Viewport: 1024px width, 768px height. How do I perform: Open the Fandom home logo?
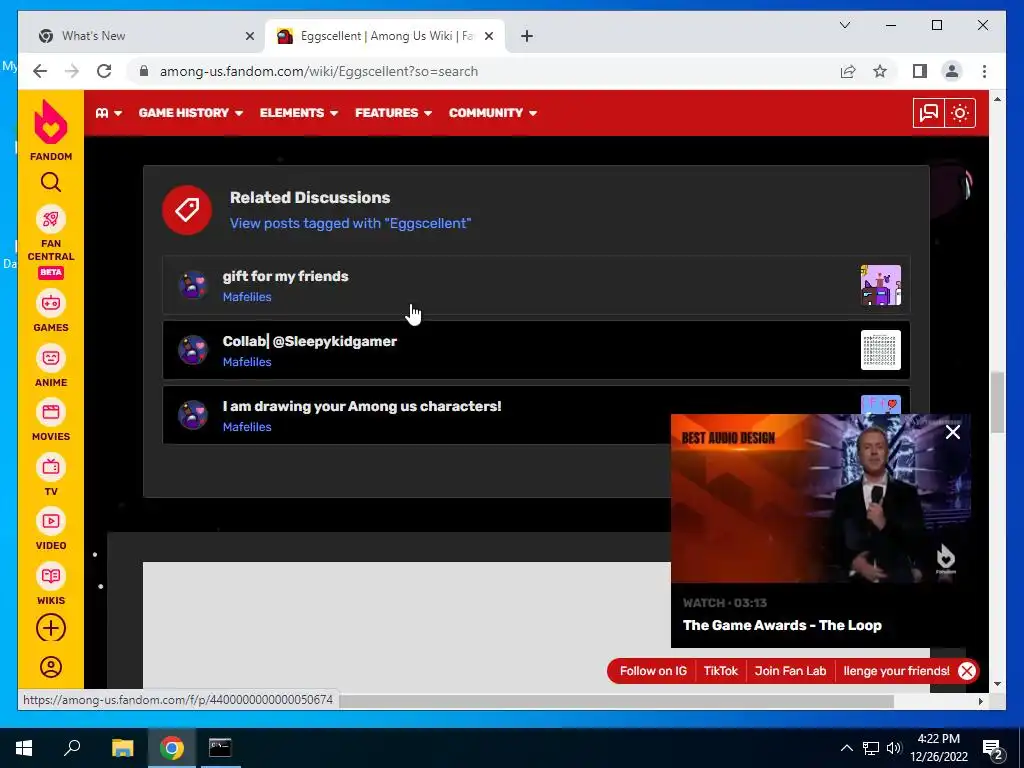point(50,130)
